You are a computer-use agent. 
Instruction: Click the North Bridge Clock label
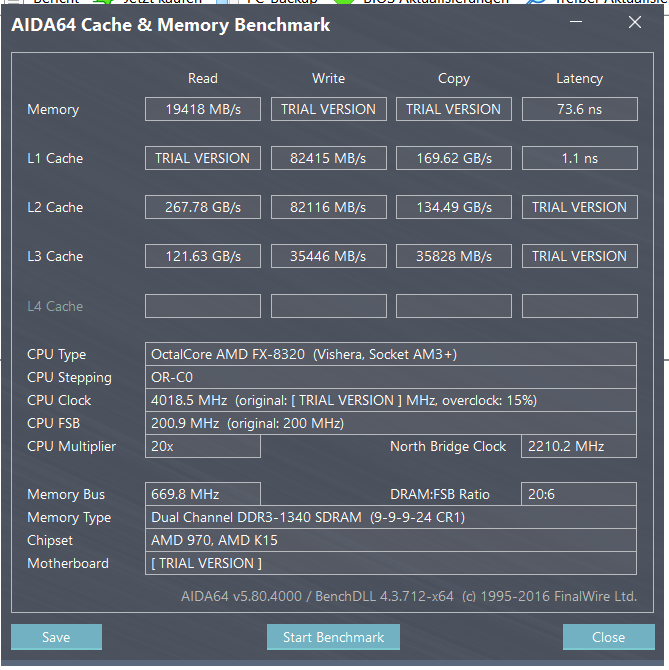tap(448, 446)
